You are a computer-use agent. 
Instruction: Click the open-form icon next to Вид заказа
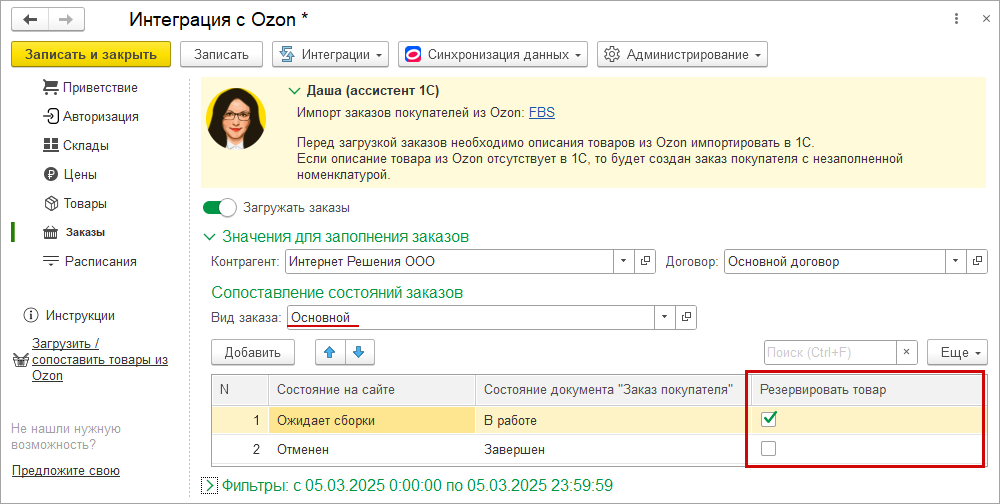(686, 317)
